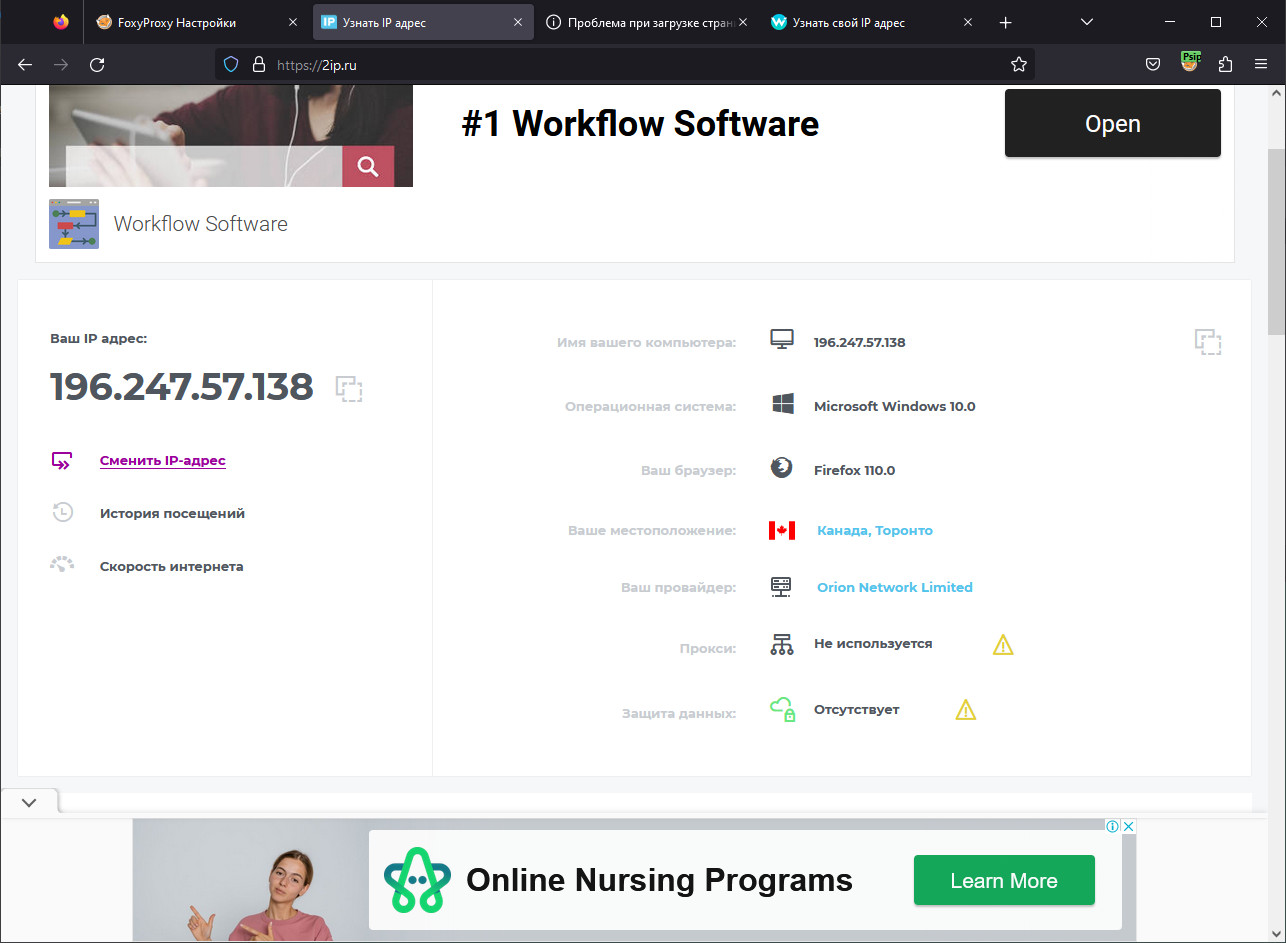
Task: Click the #1 Workflow Software ad headline
Action: coord(640,124)
